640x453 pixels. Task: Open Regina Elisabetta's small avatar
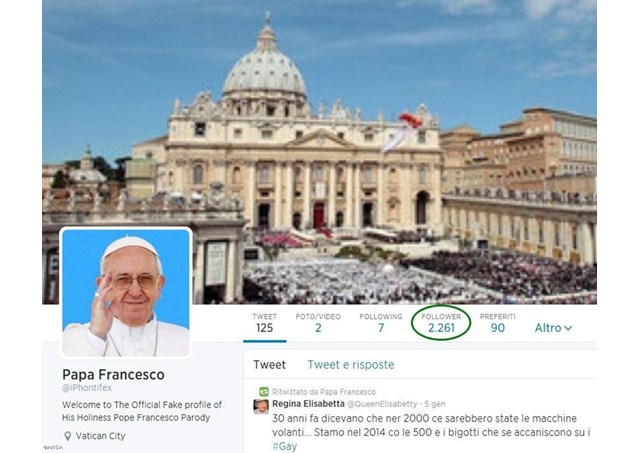(261, 406)
